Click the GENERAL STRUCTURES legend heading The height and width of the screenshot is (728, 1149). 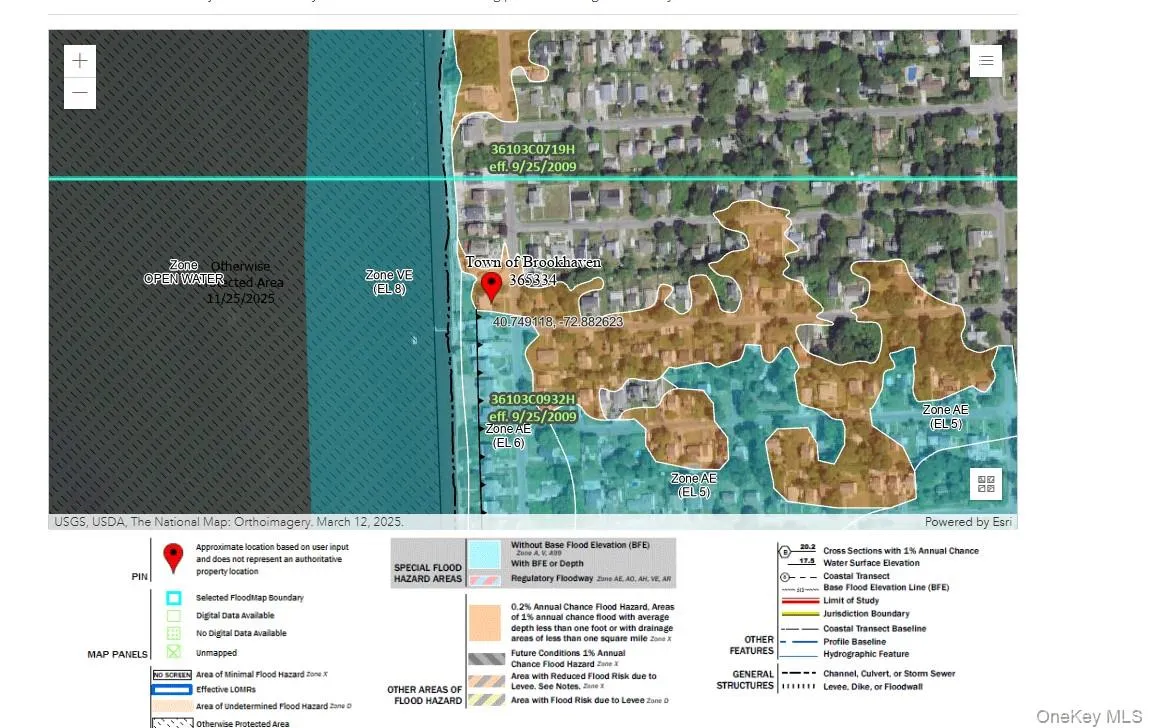pos(745,680)
